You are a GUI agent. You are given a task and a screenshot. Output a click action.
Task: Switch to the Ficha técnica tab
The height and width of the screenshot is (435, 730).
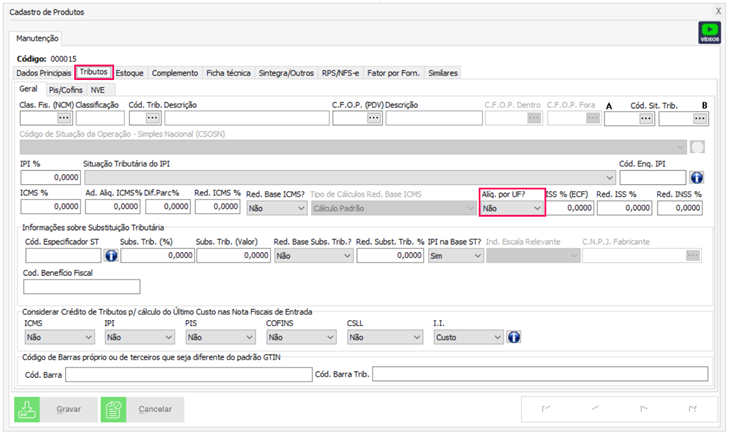[228, 73]
